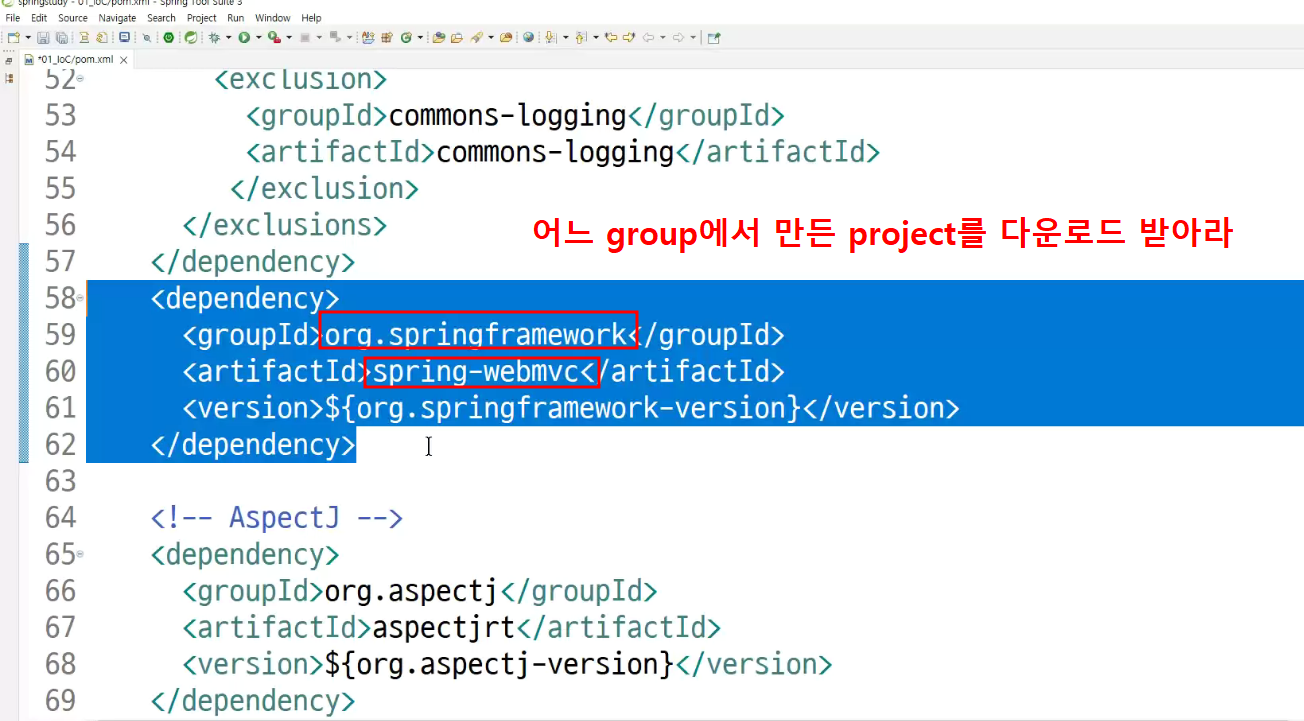Viewport: 1304px width, 721px height.
Task: Toggle Skip All Breakpoints
Action: click(147, 38)
